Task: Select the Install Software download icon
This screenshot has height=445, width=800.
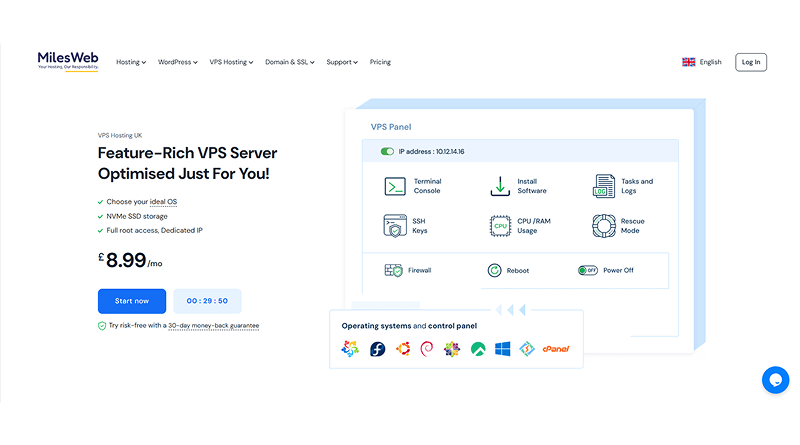Action: coord(500,186)
